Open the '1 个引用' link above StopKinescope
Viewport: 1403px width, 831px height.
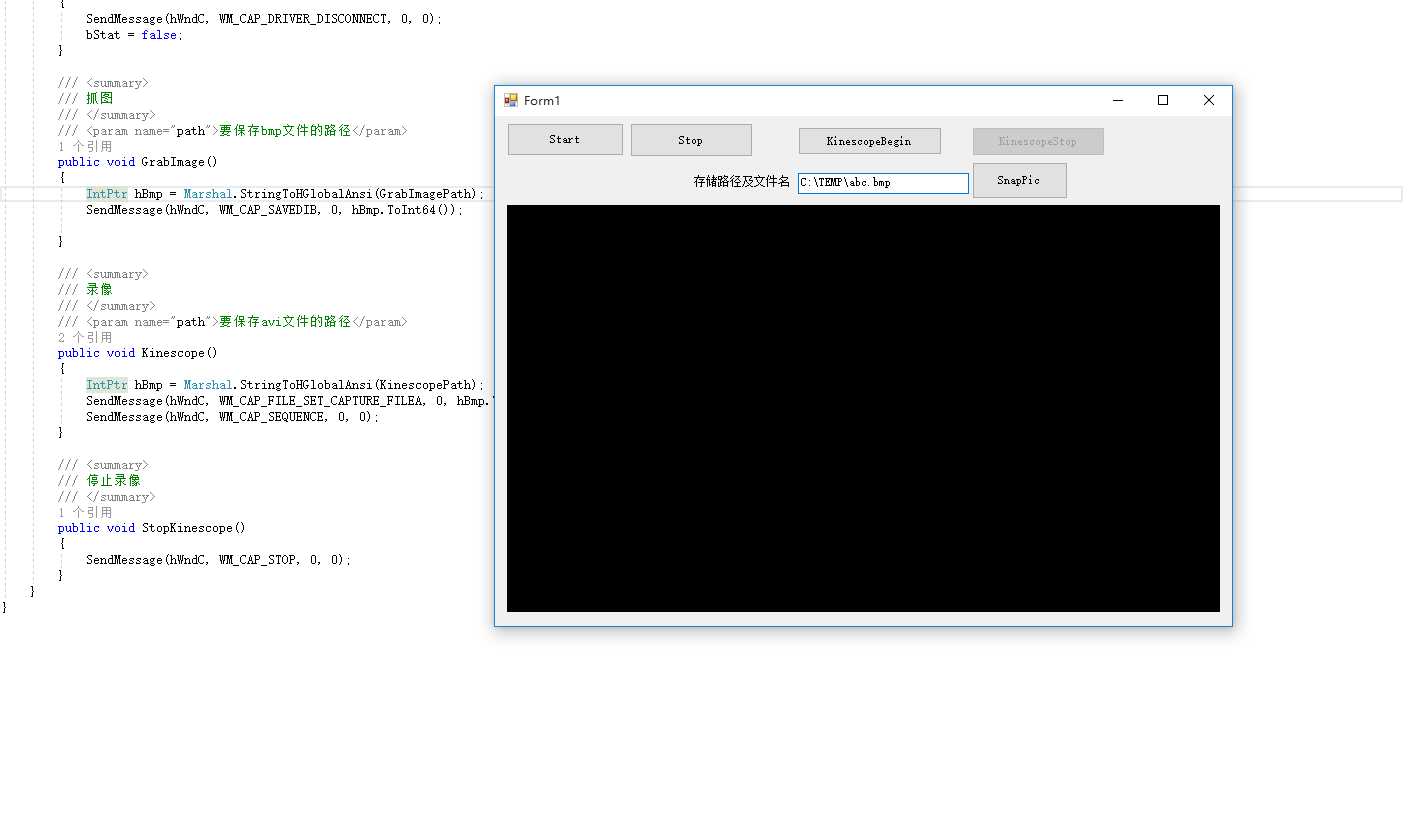(x=85, y=512)
